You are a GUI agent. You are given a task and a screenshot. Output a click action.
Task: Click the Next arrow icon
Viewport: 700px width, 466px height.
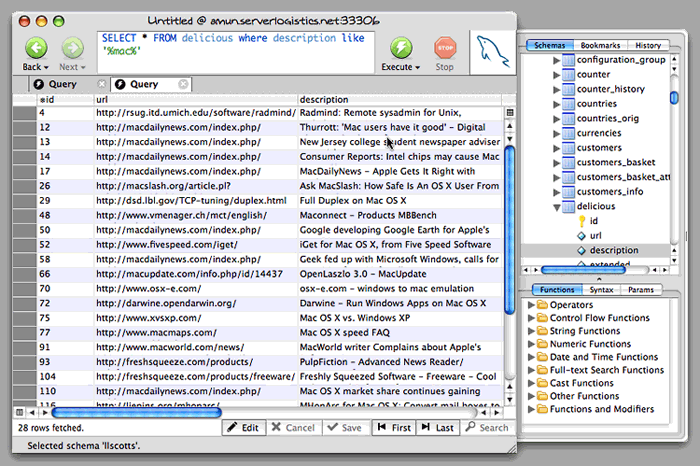72,48
